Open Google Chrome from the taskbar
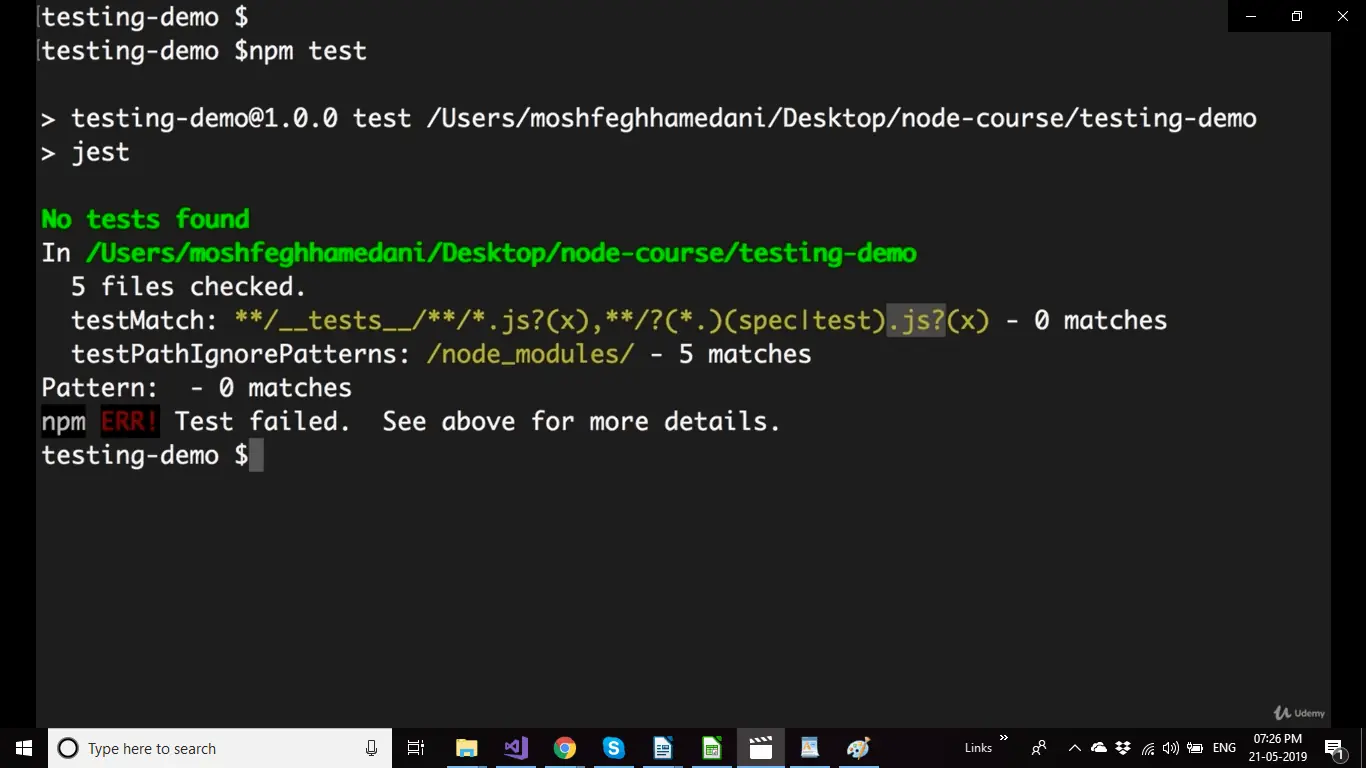The image size is (1366, 768). pos(565,748)
